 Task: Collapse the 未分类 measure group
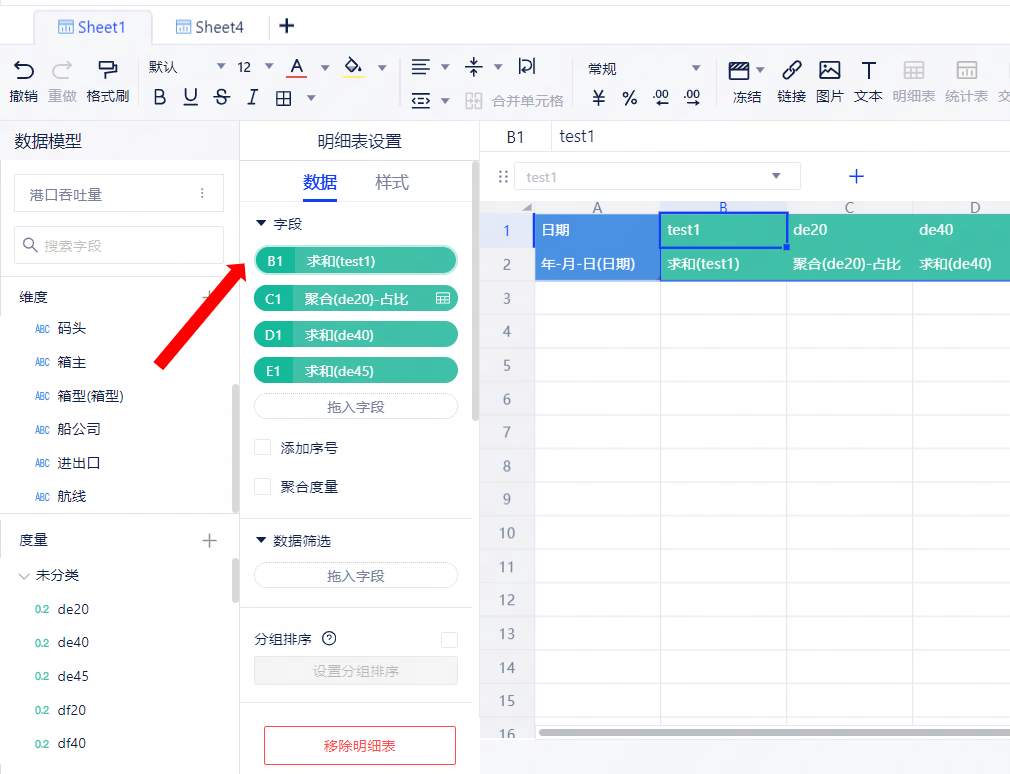pyautogui.click(x=25, y=576)
